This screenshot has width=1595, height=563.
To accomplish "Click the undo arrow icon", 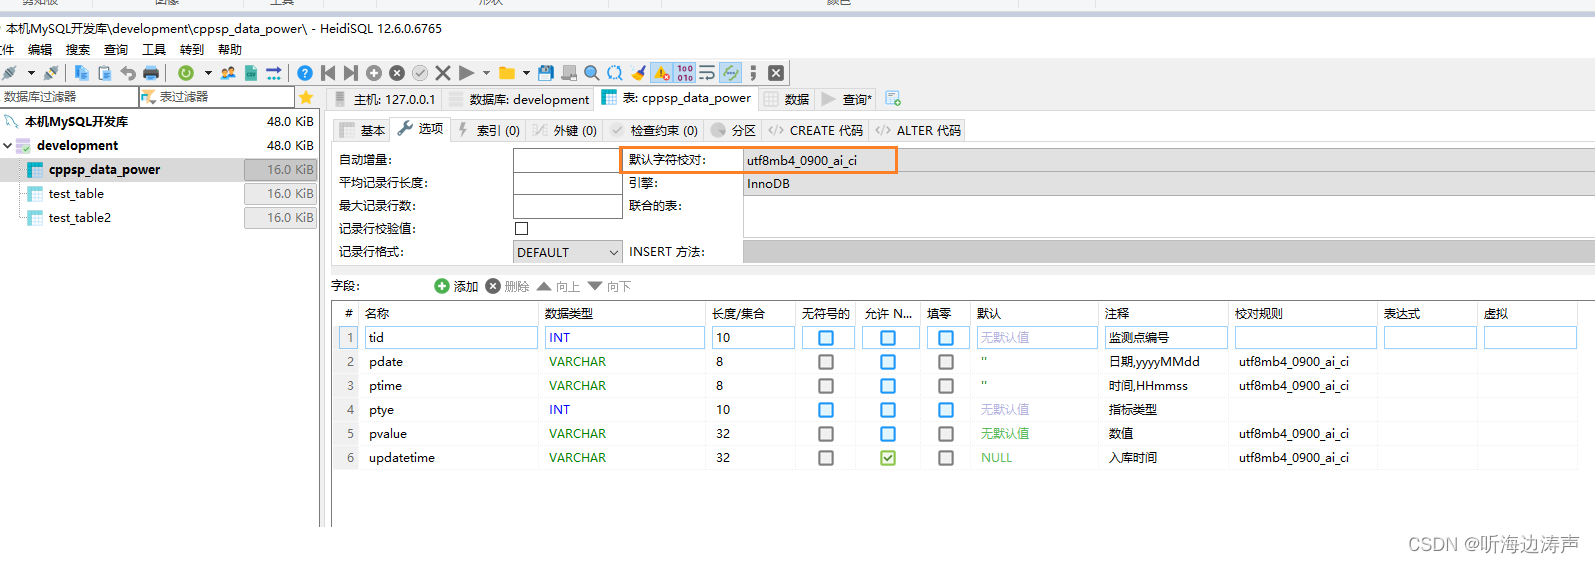I will pos(128,73).
